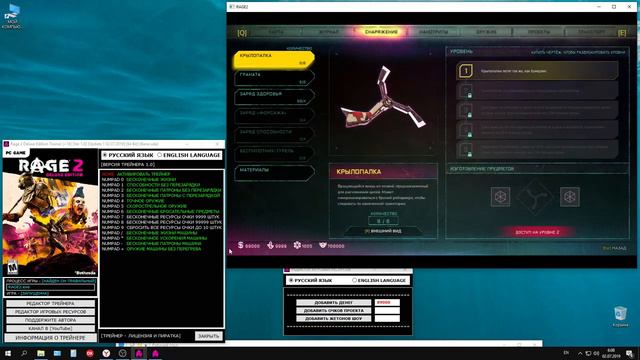Viewport: 640px width, 360px height.
Task: Open File Explorer from the taskbar
Action: click(x=41, y=353)
